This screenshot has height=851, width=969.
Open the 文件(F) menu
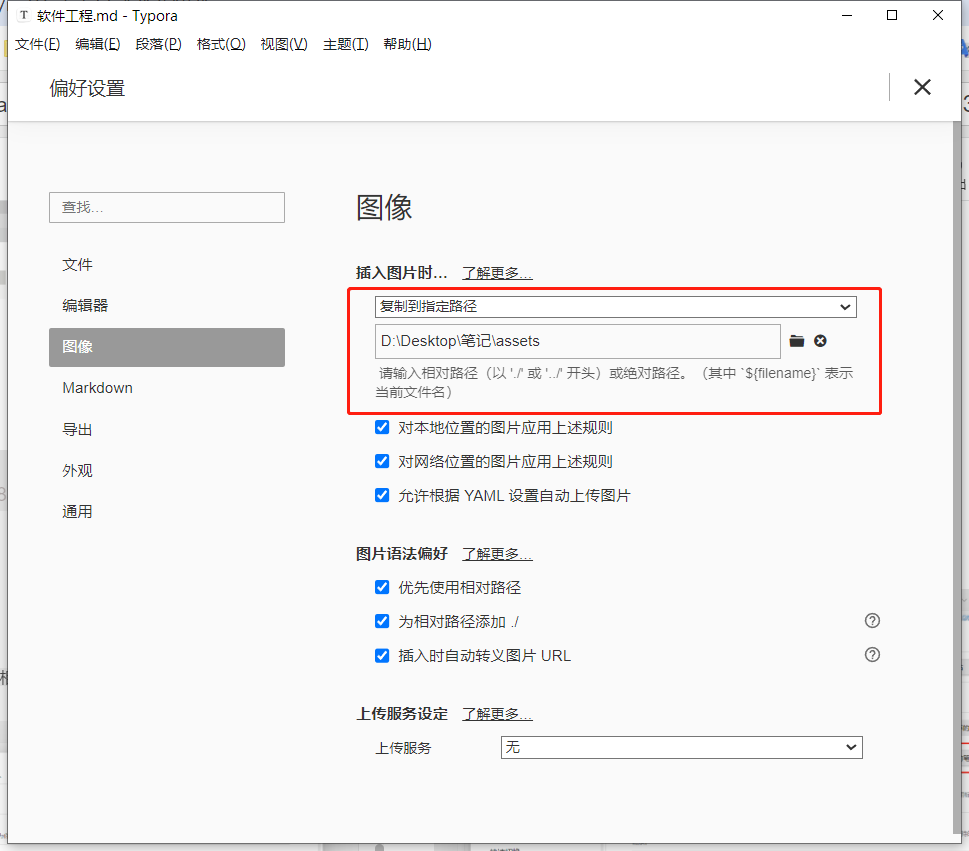point(37,44)
